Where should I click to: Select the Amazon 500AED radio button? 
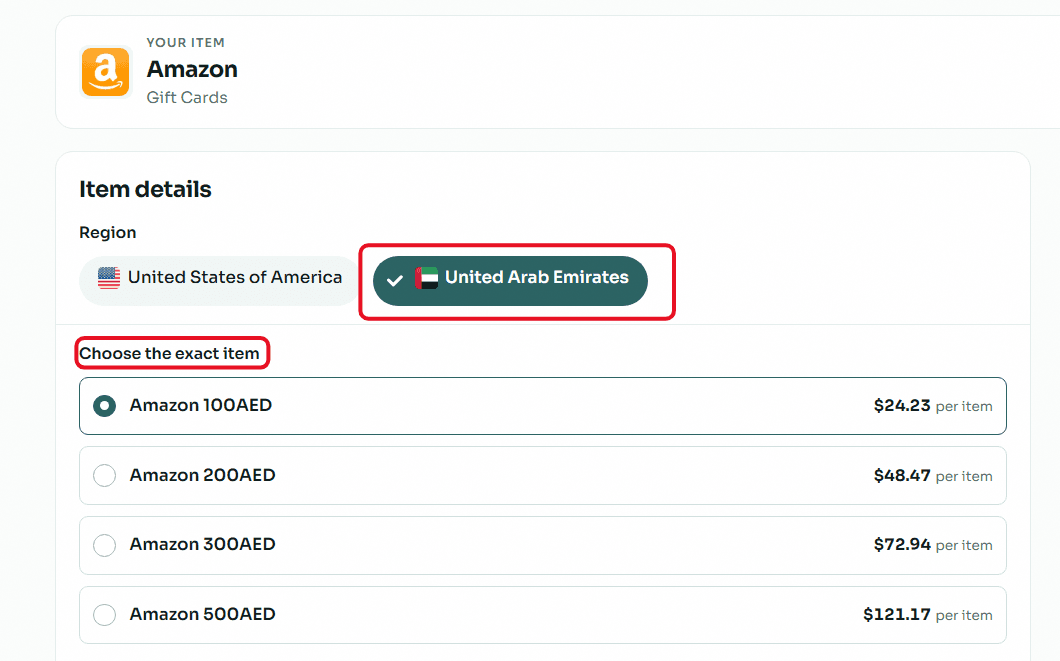click(x=104, y=615)
